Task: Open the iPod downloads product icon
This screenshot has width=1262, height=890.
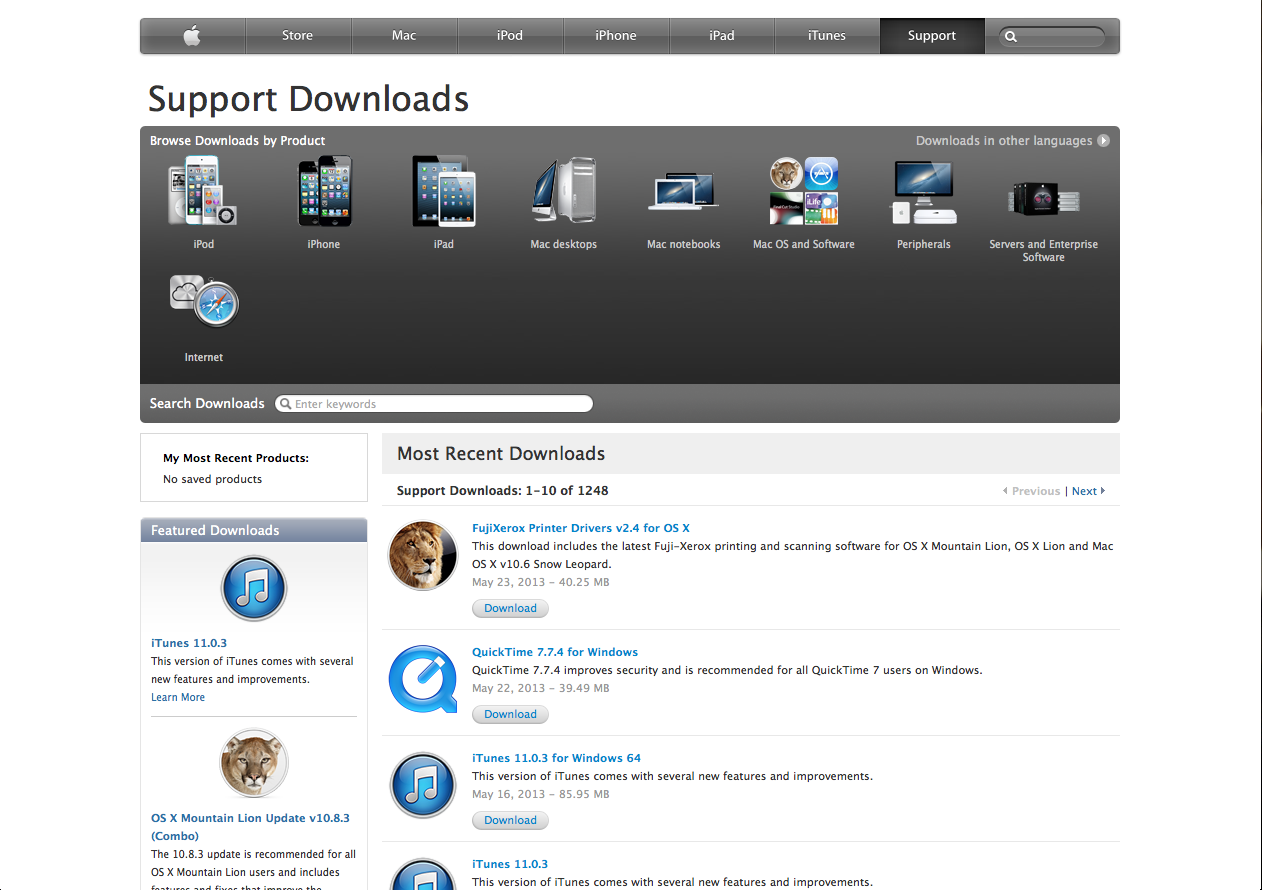Action: point(203,192)
